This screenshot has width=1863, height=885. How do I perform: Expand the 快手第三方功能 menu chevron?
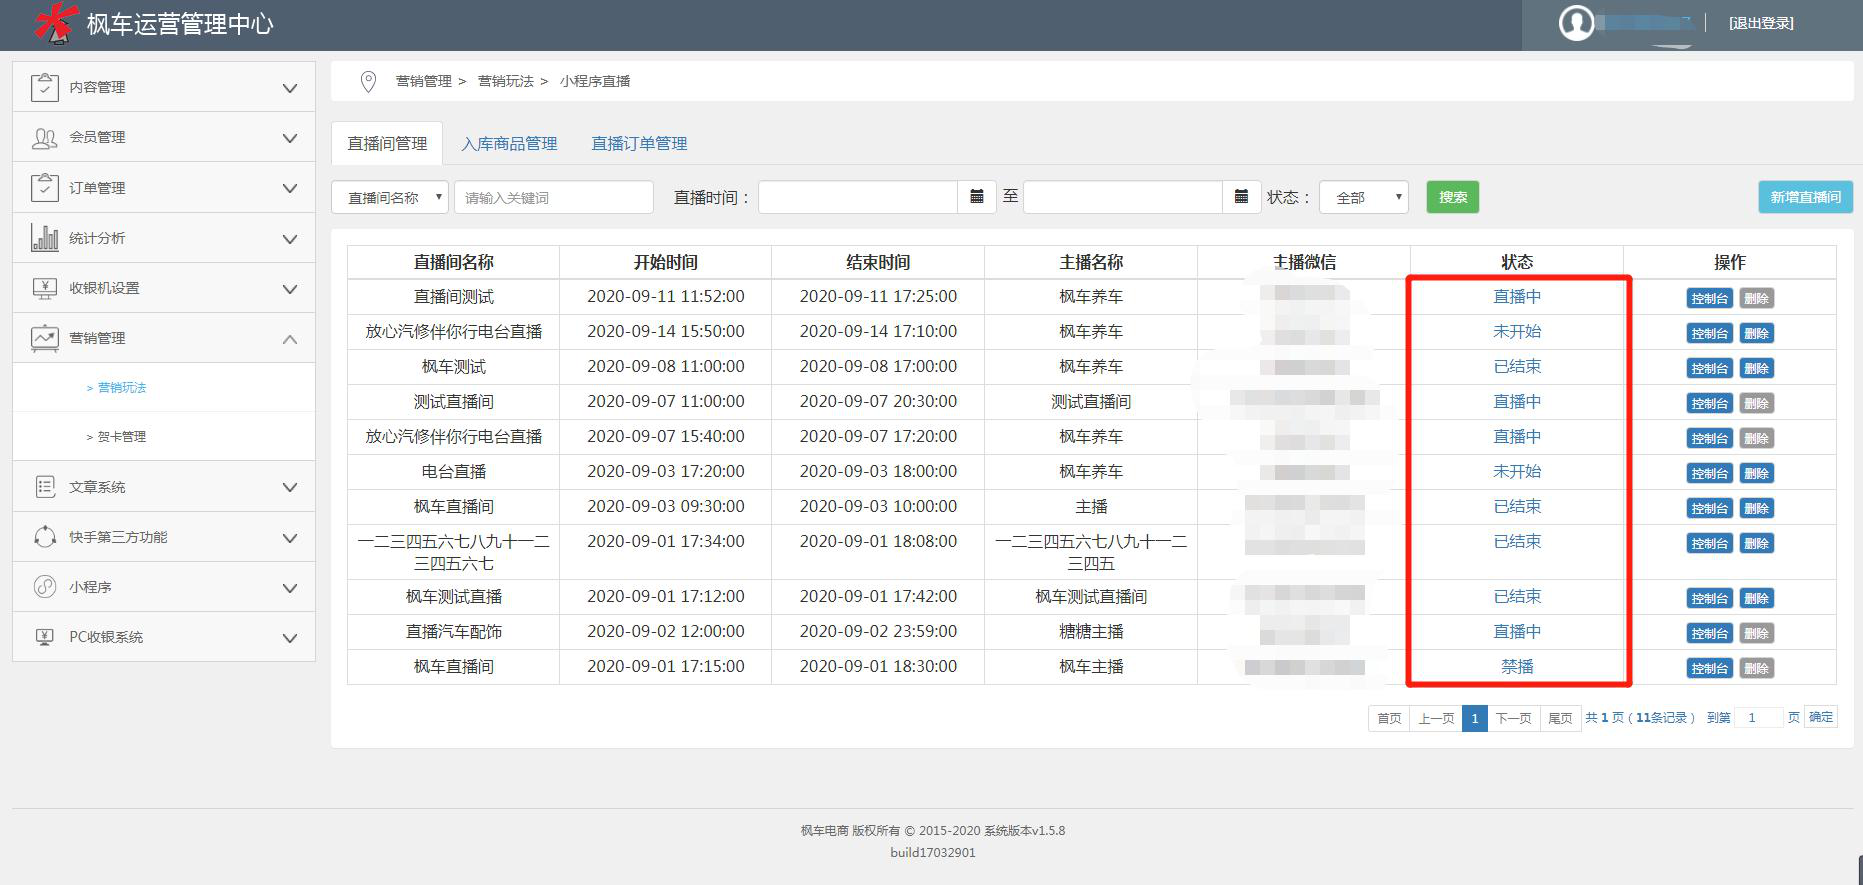(x=290, y=538)
